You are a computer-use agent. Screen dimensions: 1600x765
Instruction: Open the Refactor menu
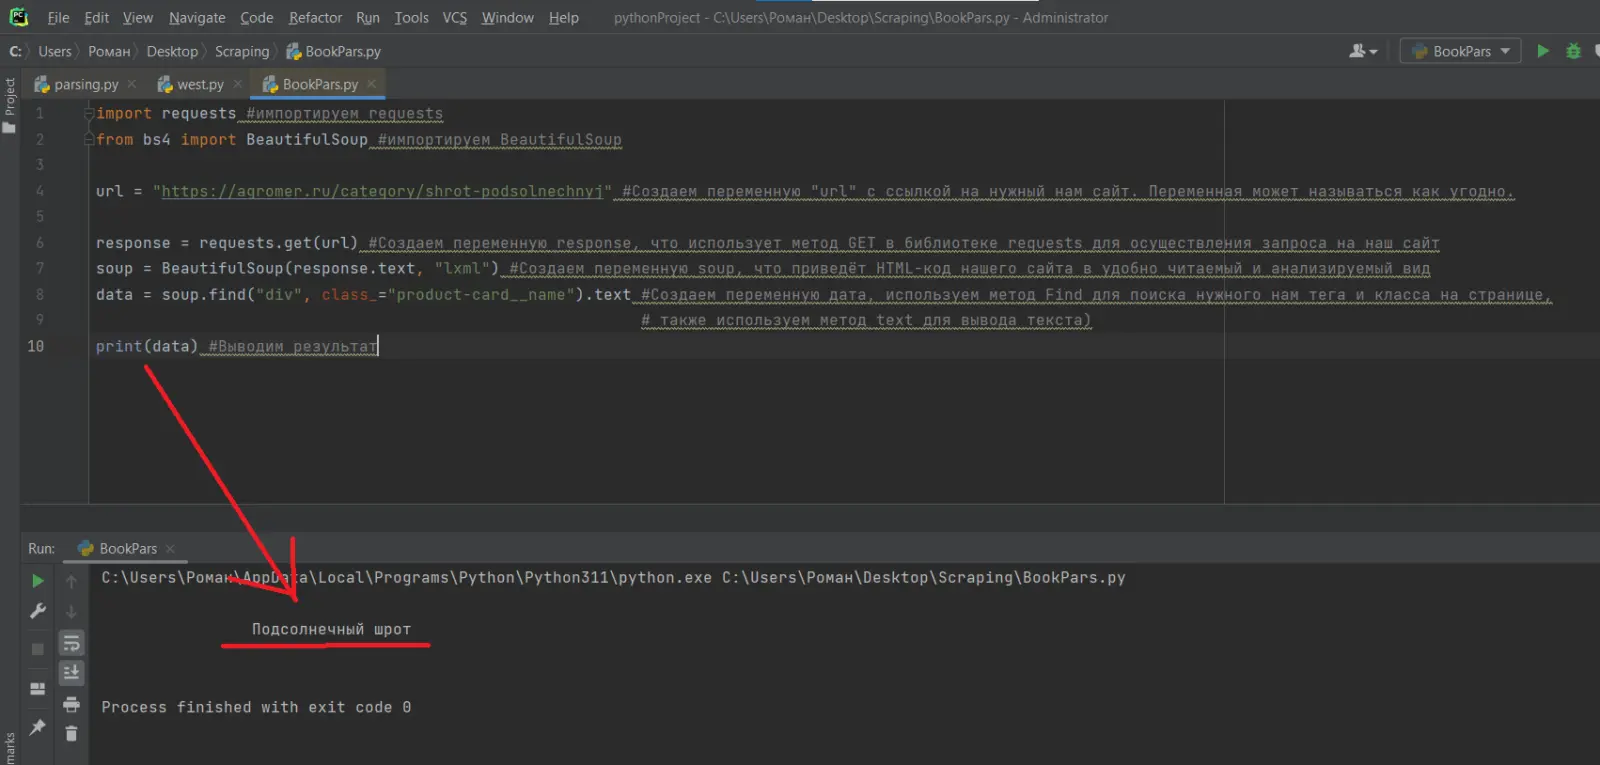(x=315, y=18)
